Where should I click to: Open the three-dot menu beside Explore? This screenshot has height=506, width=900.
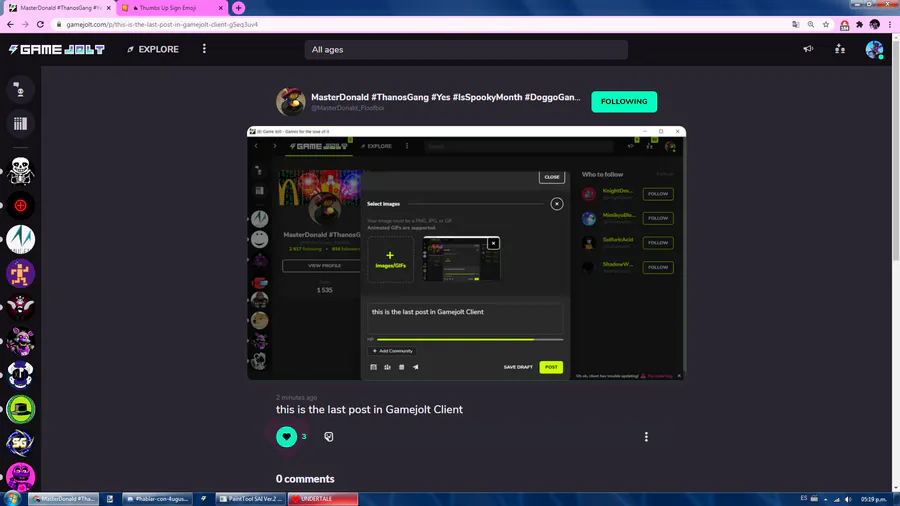[204, 49]
